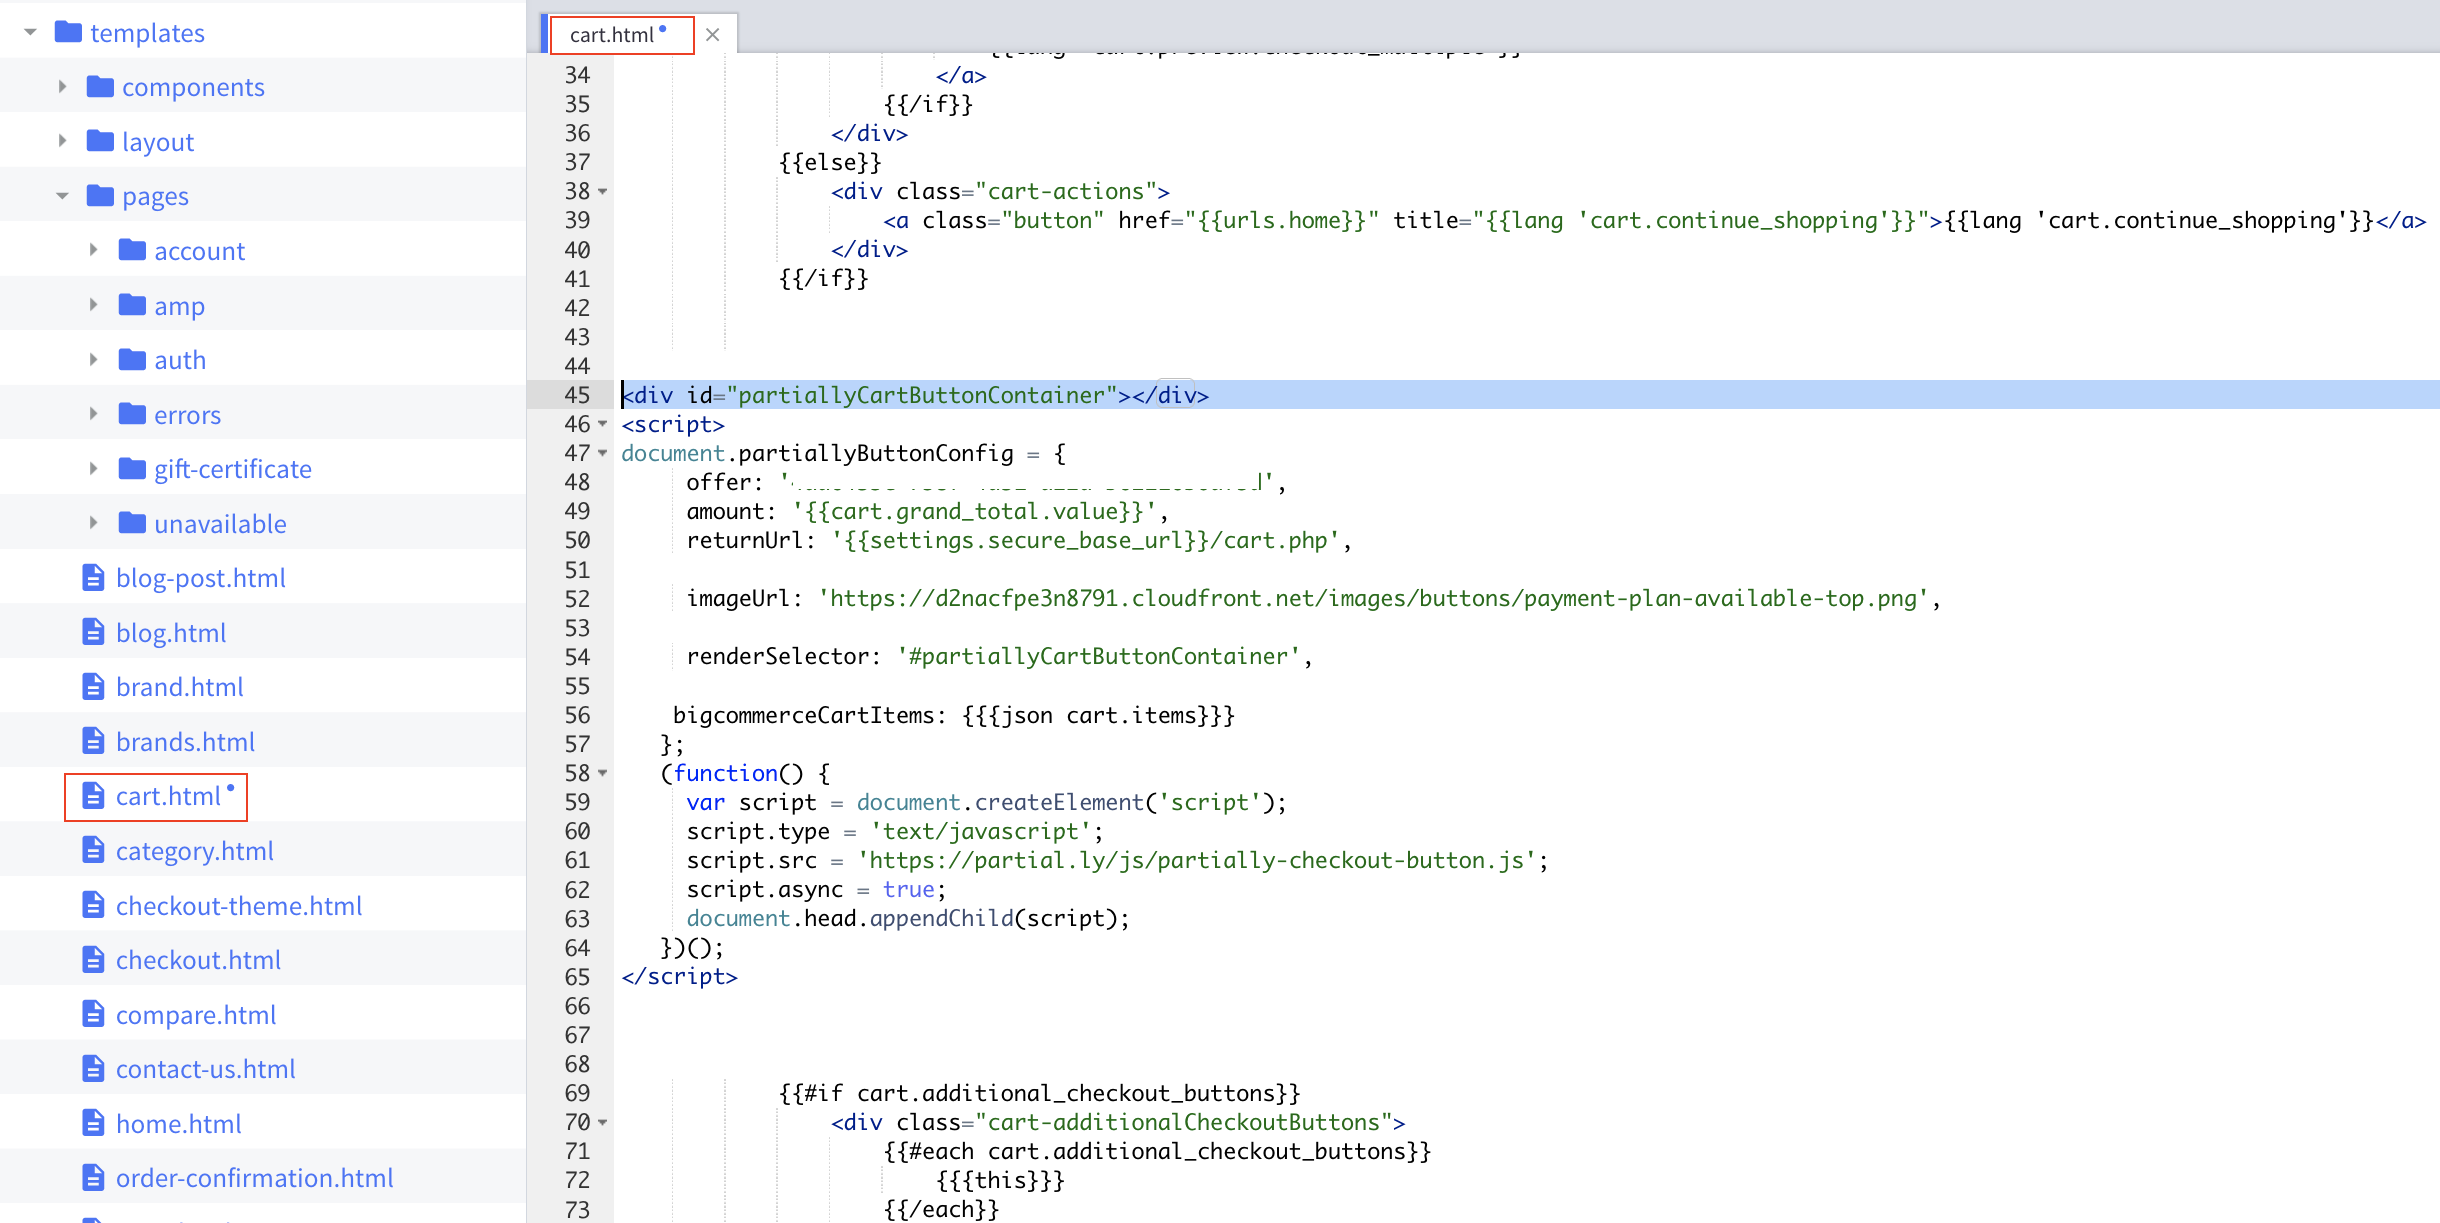Viewport: 2440px width, 1223px height.
Task: Expand the account folder arrow
Action: point(93,250)
